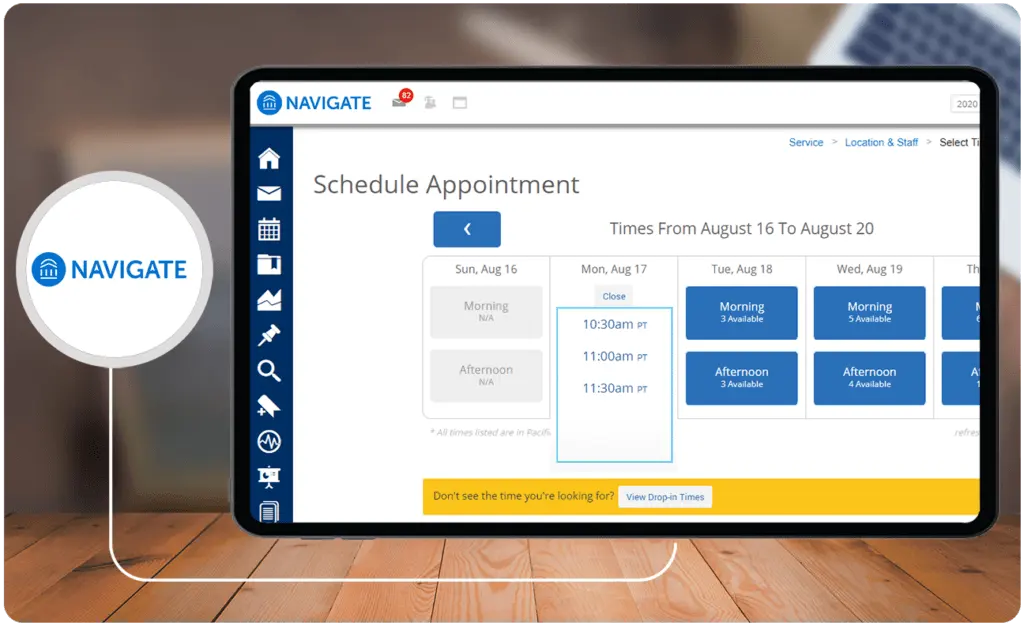Viewport: 1024px width, 626px height.
Task: Open the folder Cases icon in sidebar
Action: 269,264
